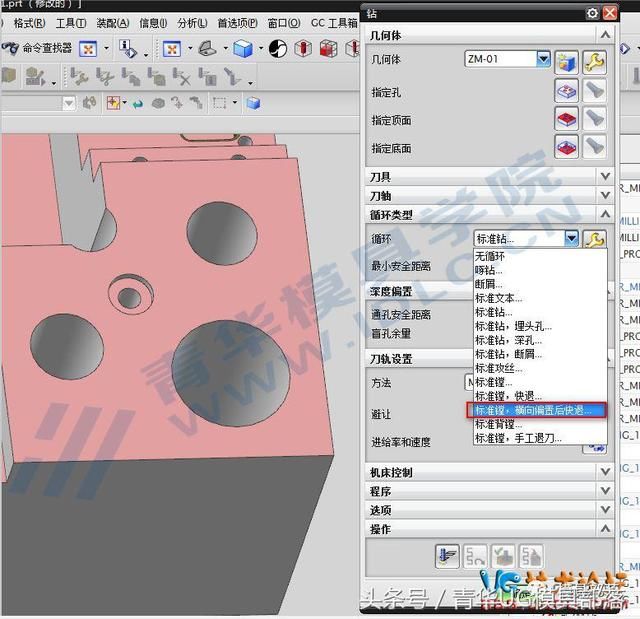The height and width of the screenshot is (619, 640).
Task: Click the red wireframe cube icon
Action: pos(329,49)
